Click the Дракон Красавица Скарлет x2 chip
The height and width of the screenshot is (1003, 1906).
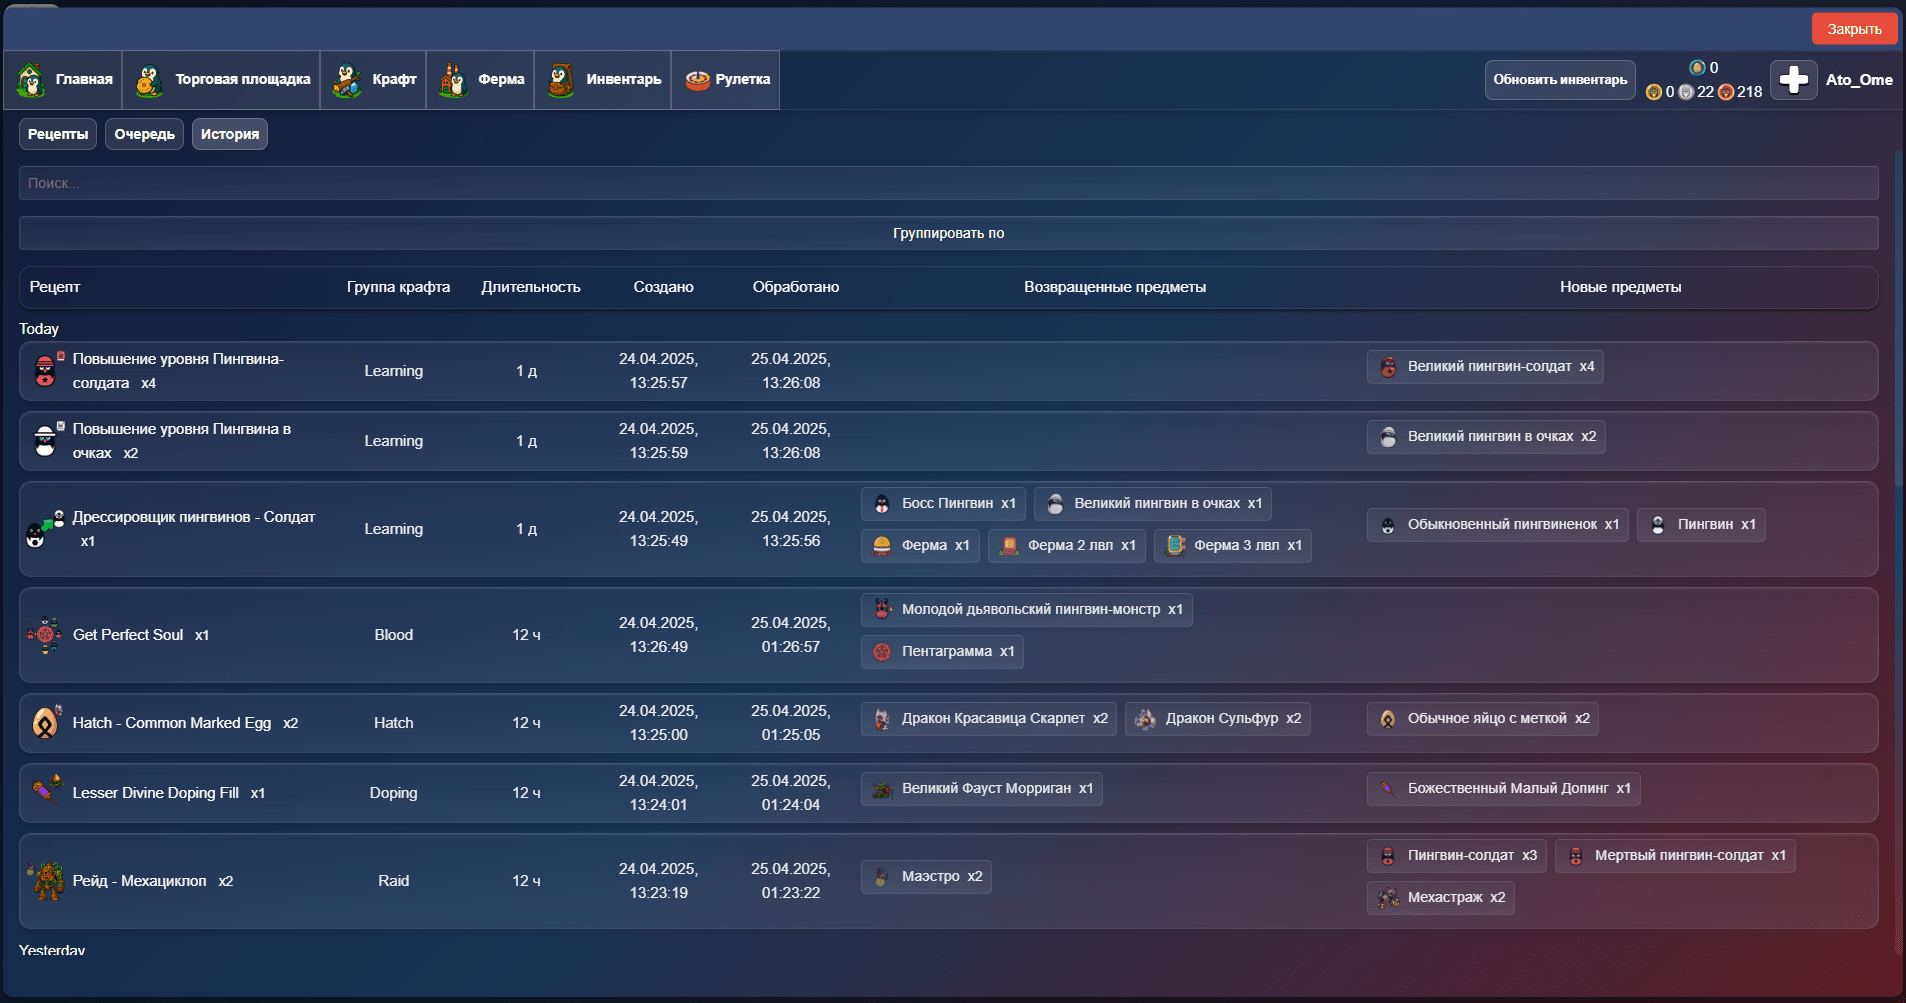pos(989,719)
